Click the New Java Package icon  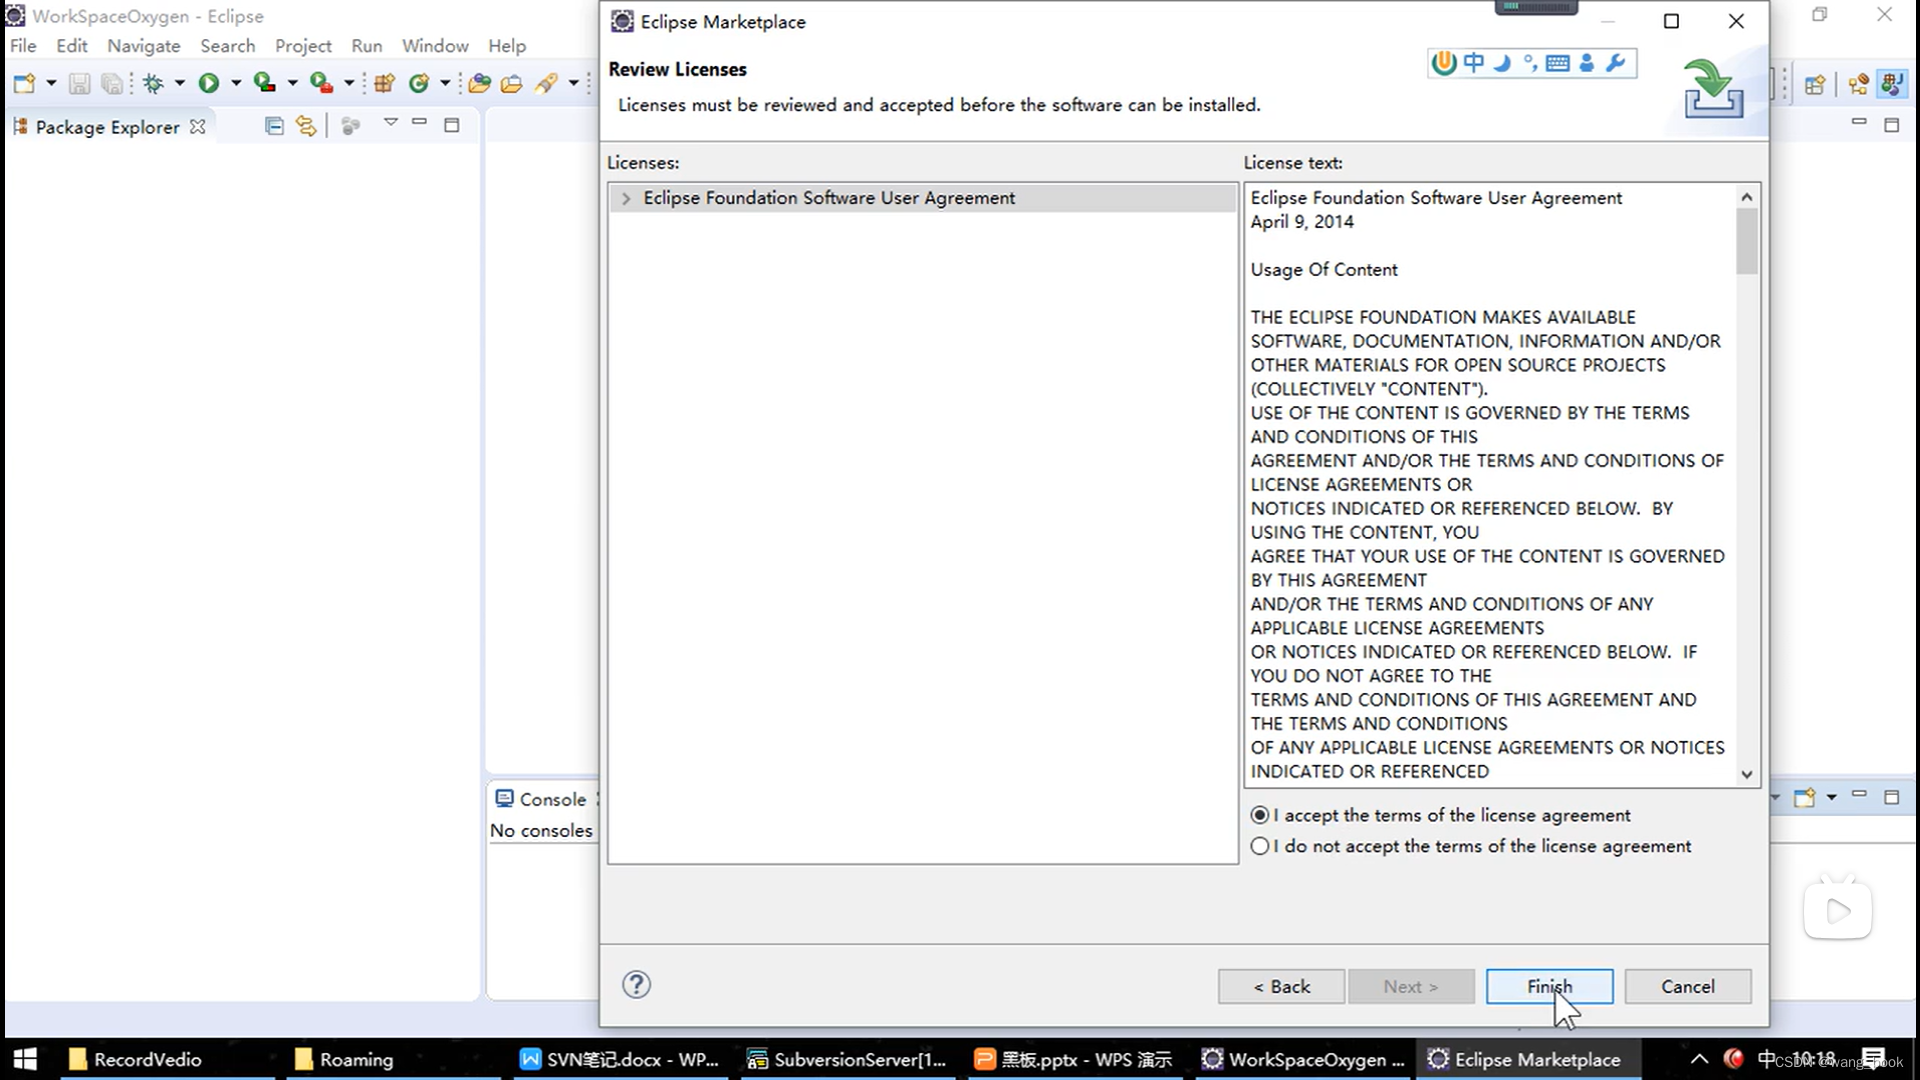click(385, 84)
